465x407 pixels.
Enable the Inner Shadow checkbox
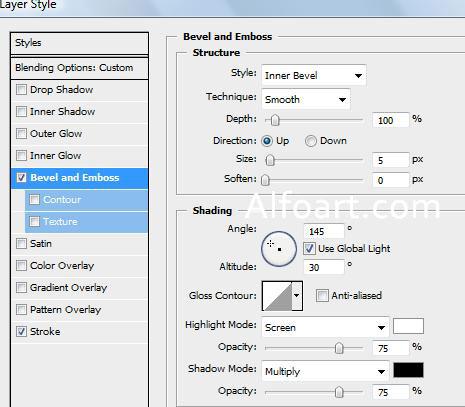(21, 112)
